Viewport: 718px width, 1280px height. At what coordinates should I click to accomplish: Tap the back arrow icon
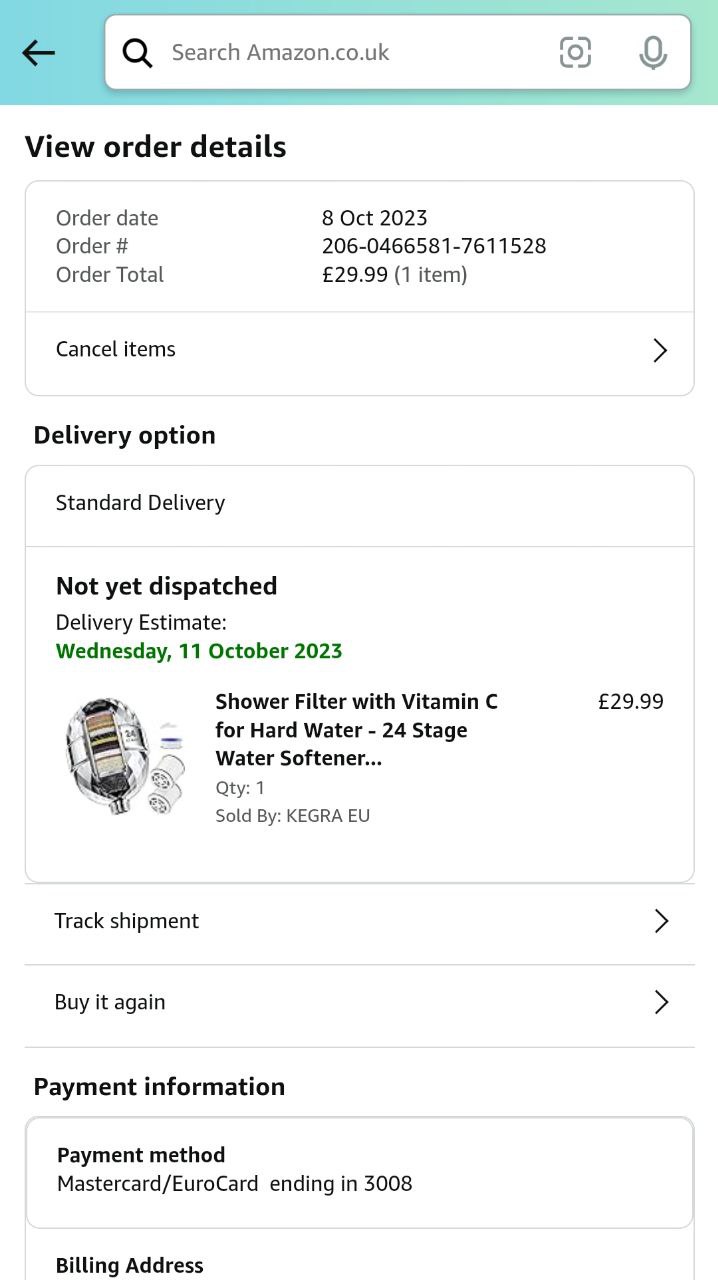pos(38,53)
